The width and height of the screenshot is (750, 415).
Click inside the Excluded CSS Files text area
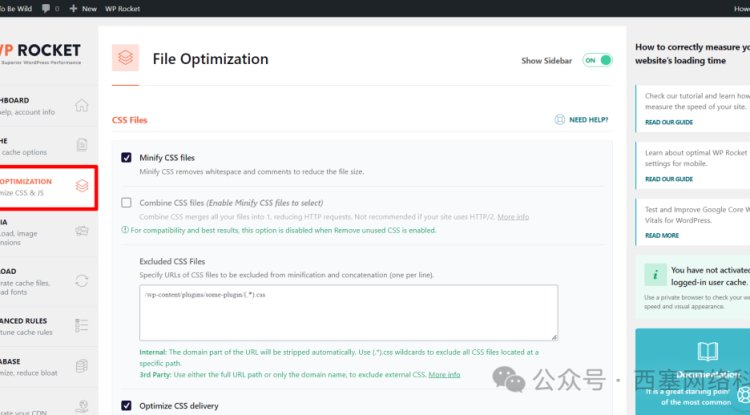pos(348,312)
